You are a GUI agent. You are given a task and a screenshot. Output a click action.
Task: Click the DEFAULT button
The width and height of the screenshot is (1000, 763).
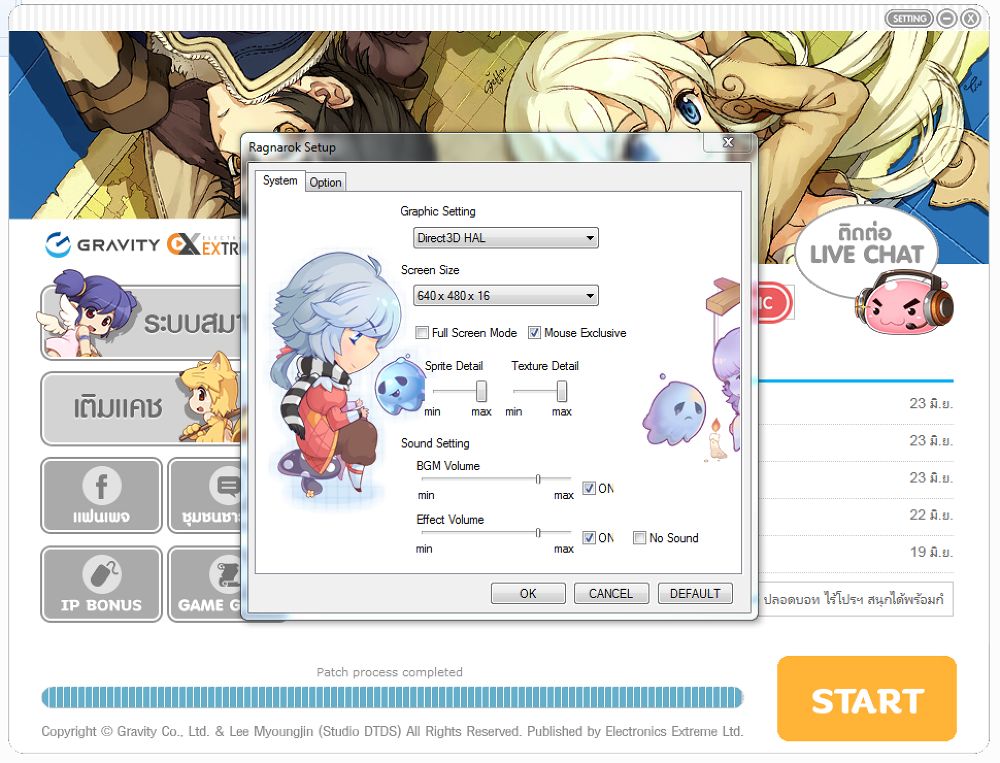(695, 593)
